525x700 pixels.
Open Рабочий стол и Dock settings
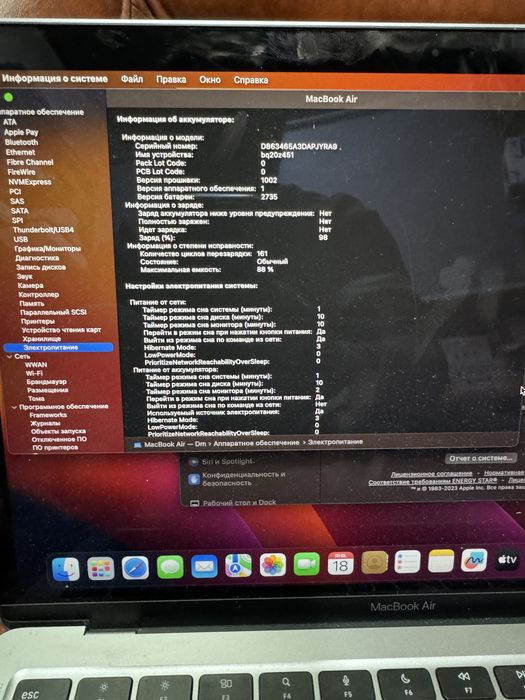(240, 503)
